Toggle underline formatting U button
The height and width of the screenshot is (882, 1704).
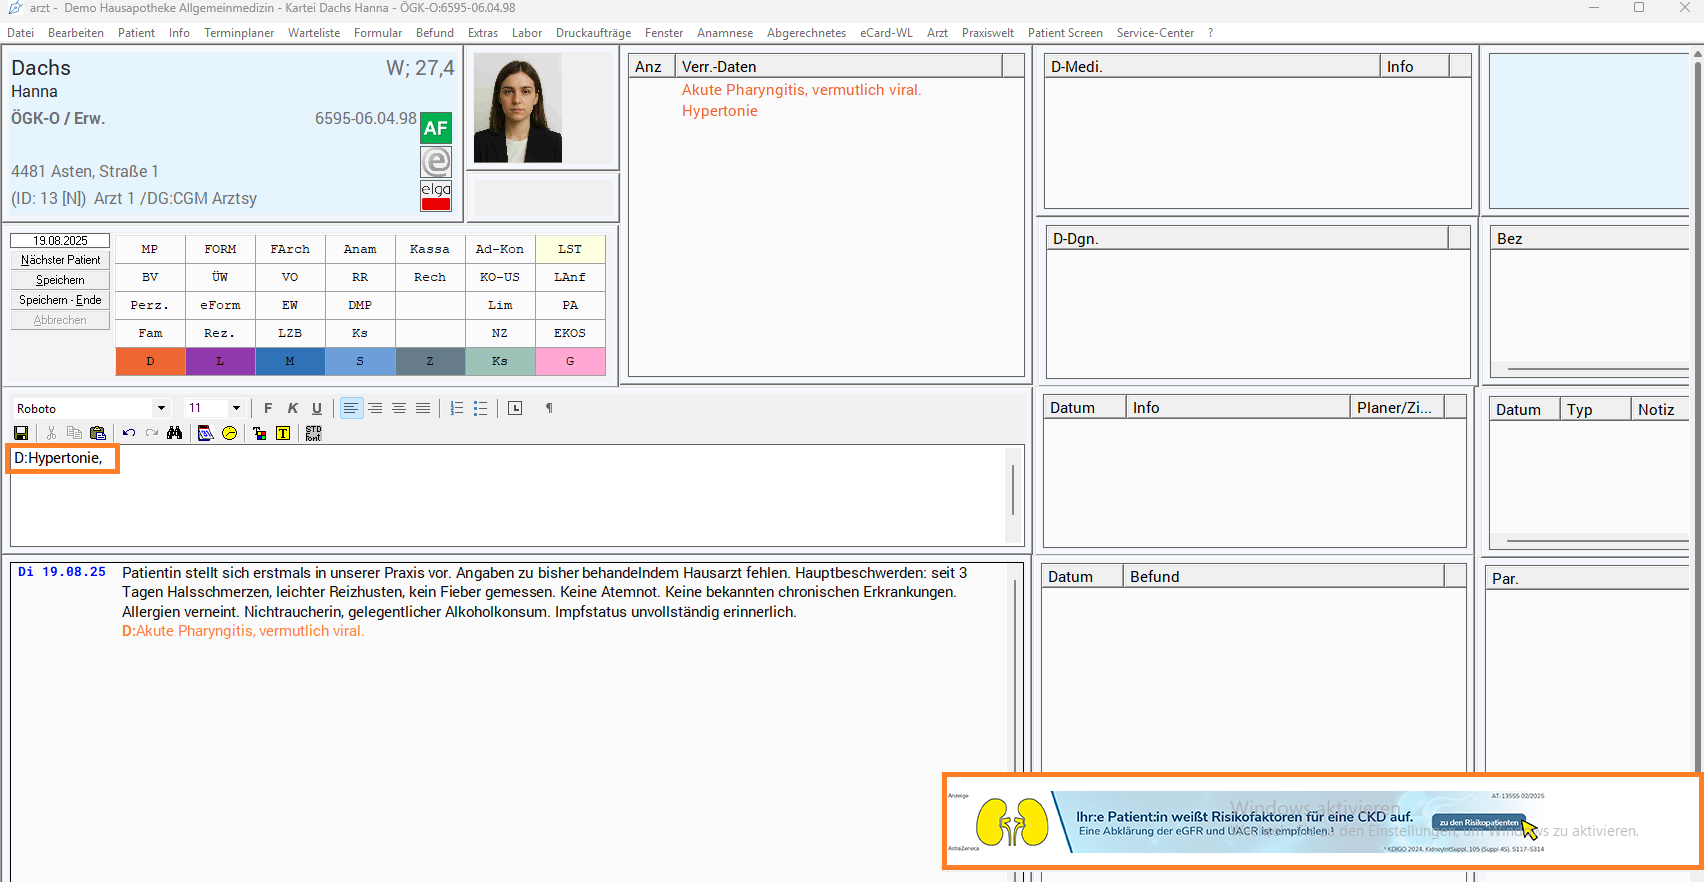(x=317, y=408)
